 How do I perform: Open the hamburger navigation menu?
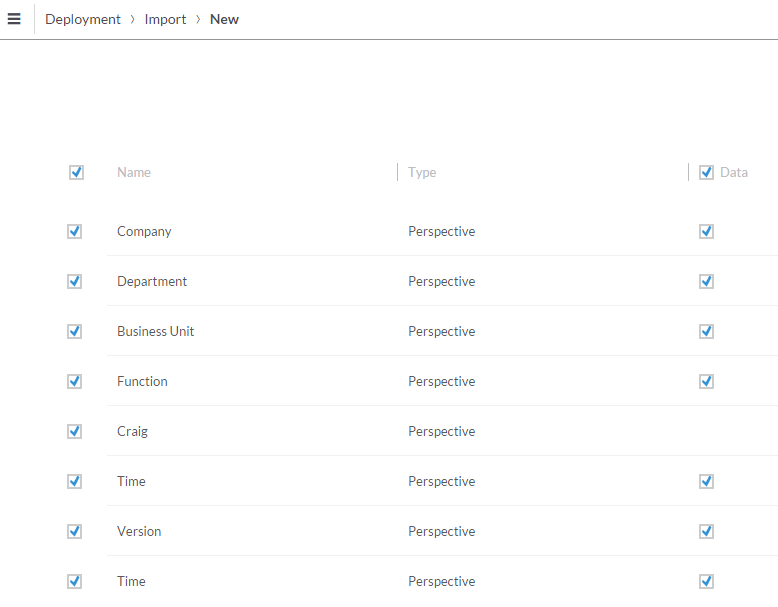click(x=14, y=19)
